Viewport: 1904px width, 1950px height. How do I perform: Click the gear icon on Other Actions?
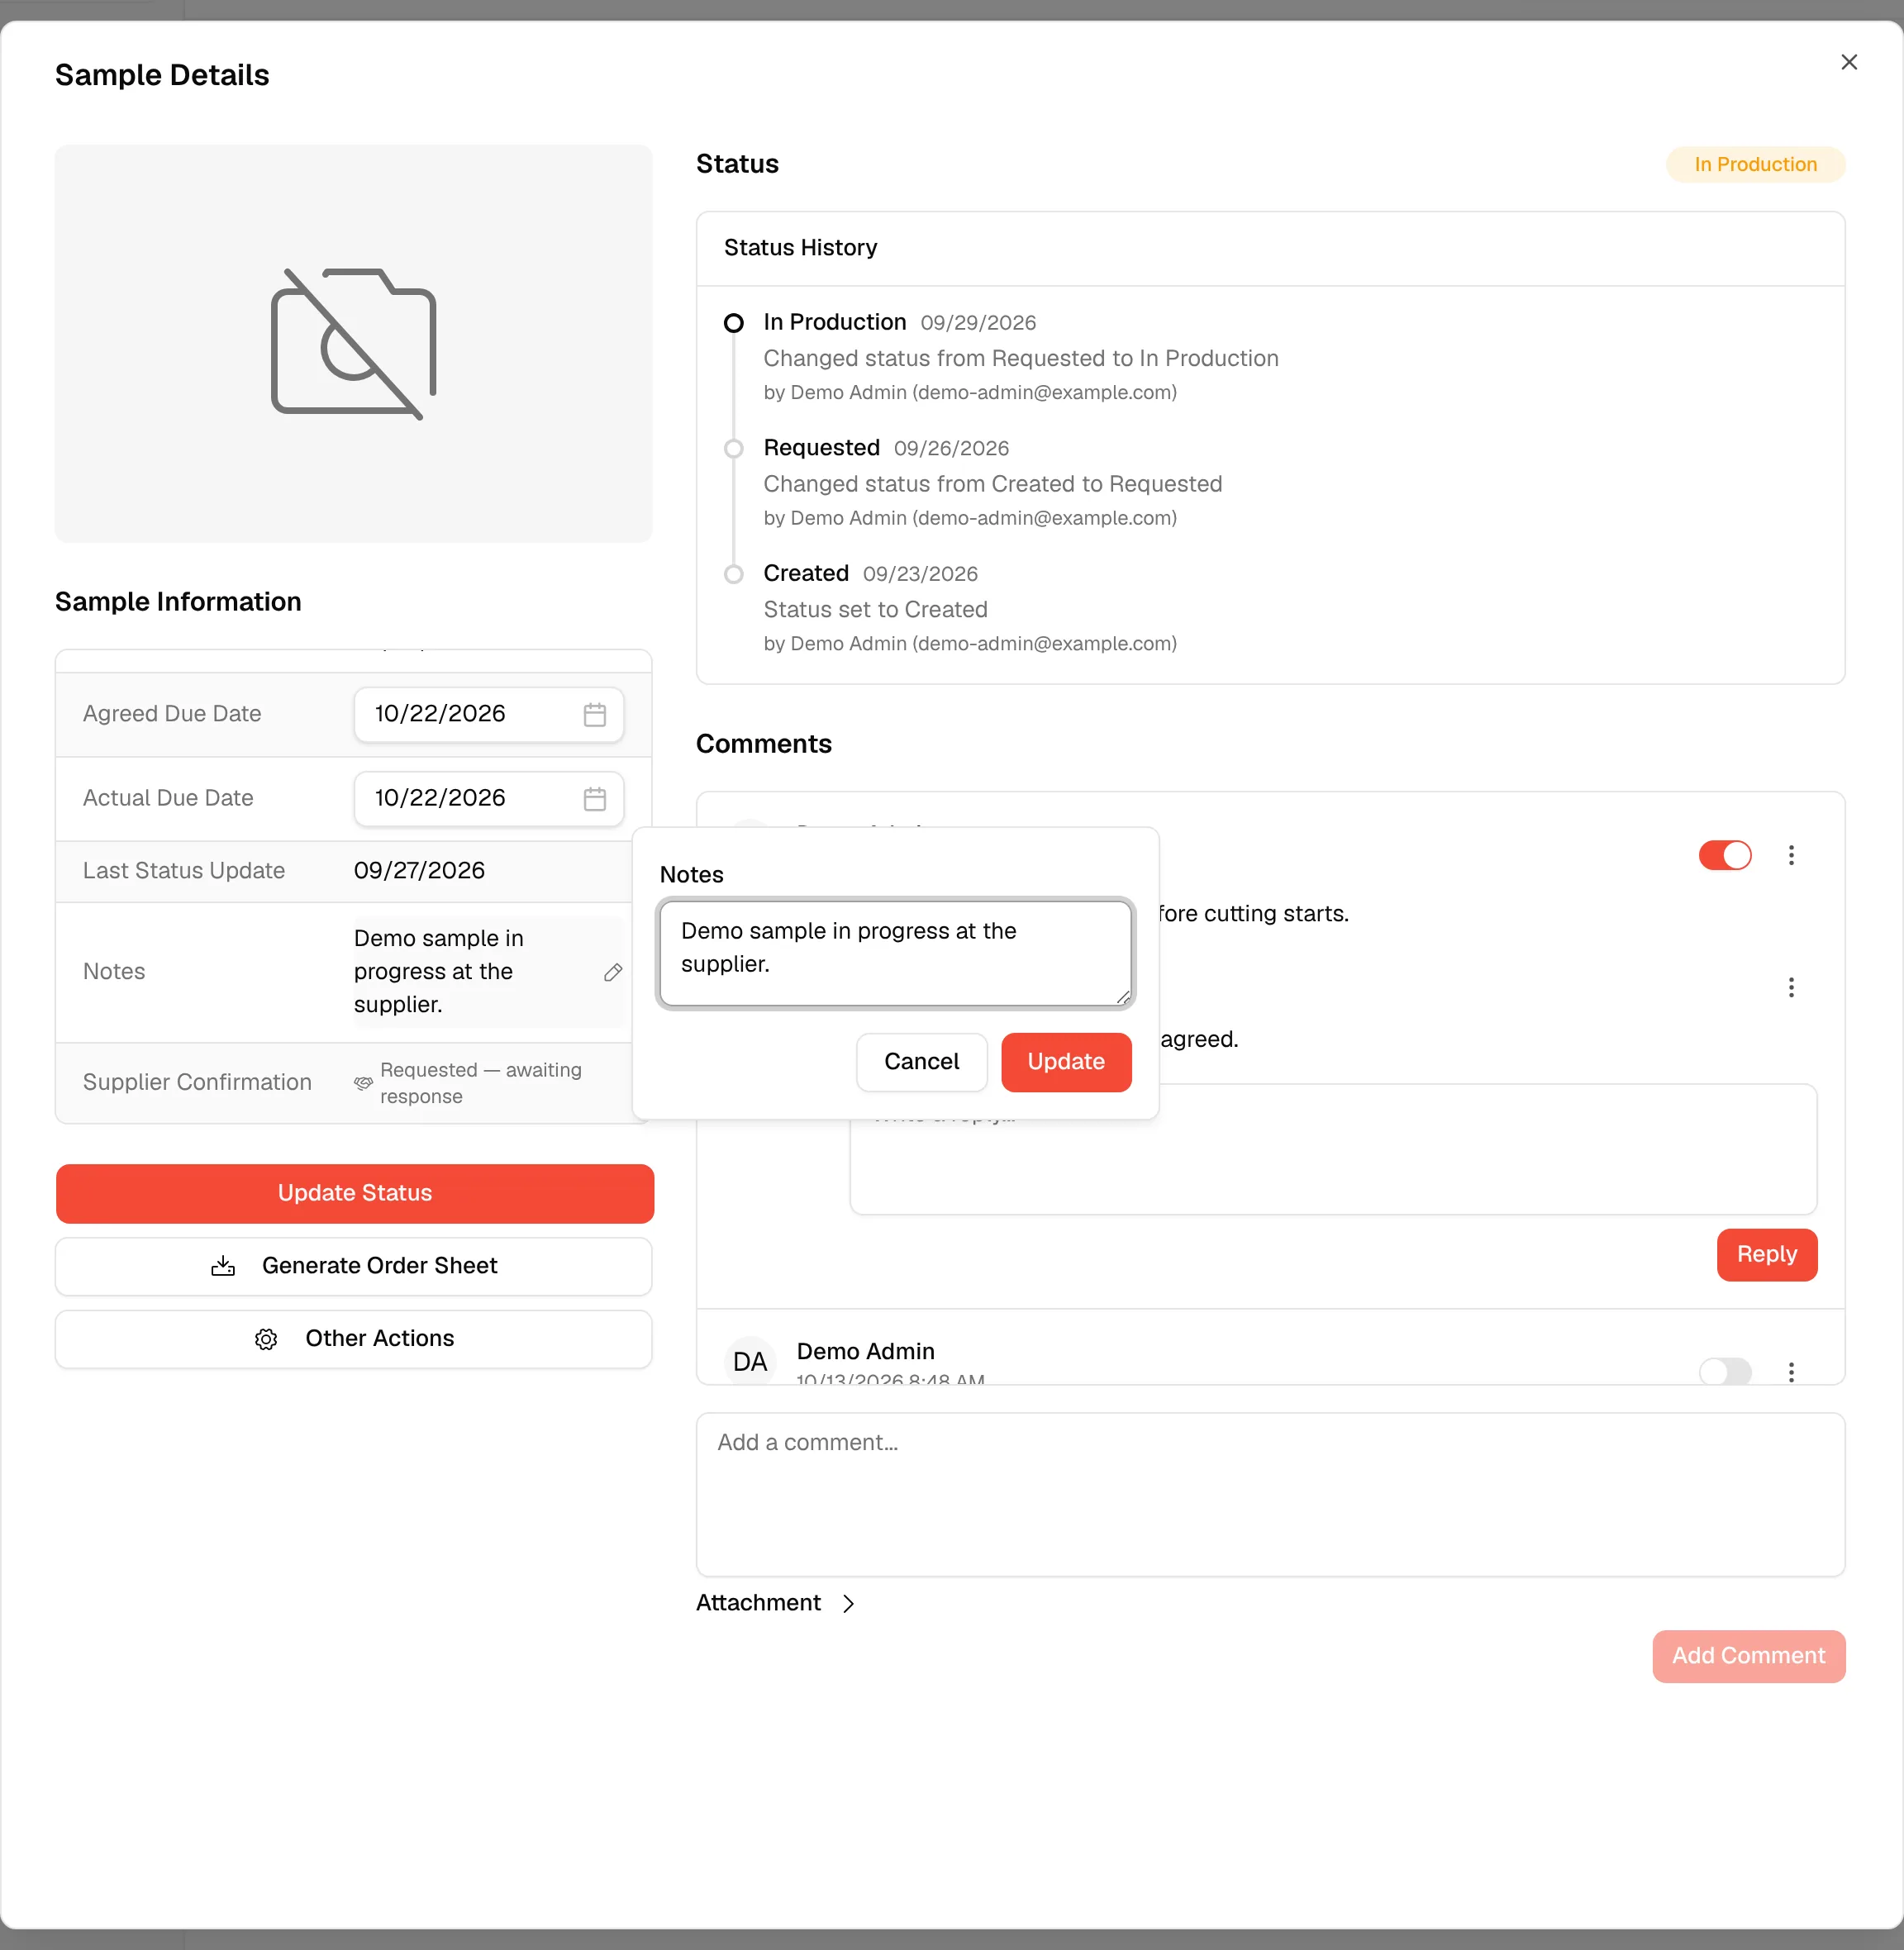(x=266, y=1339)
